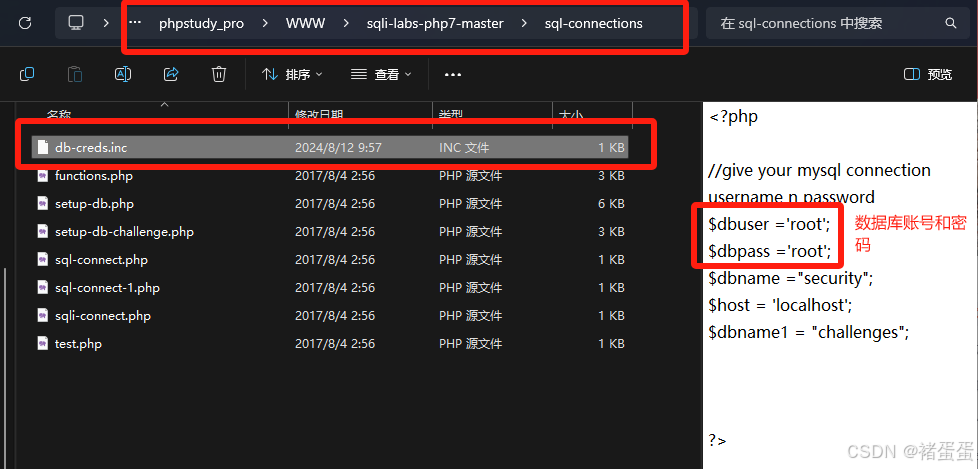Go to the phpstudy_pro breadcrumb folder
This screenshot has width=978, height=469.
click(x=201, y=24)
